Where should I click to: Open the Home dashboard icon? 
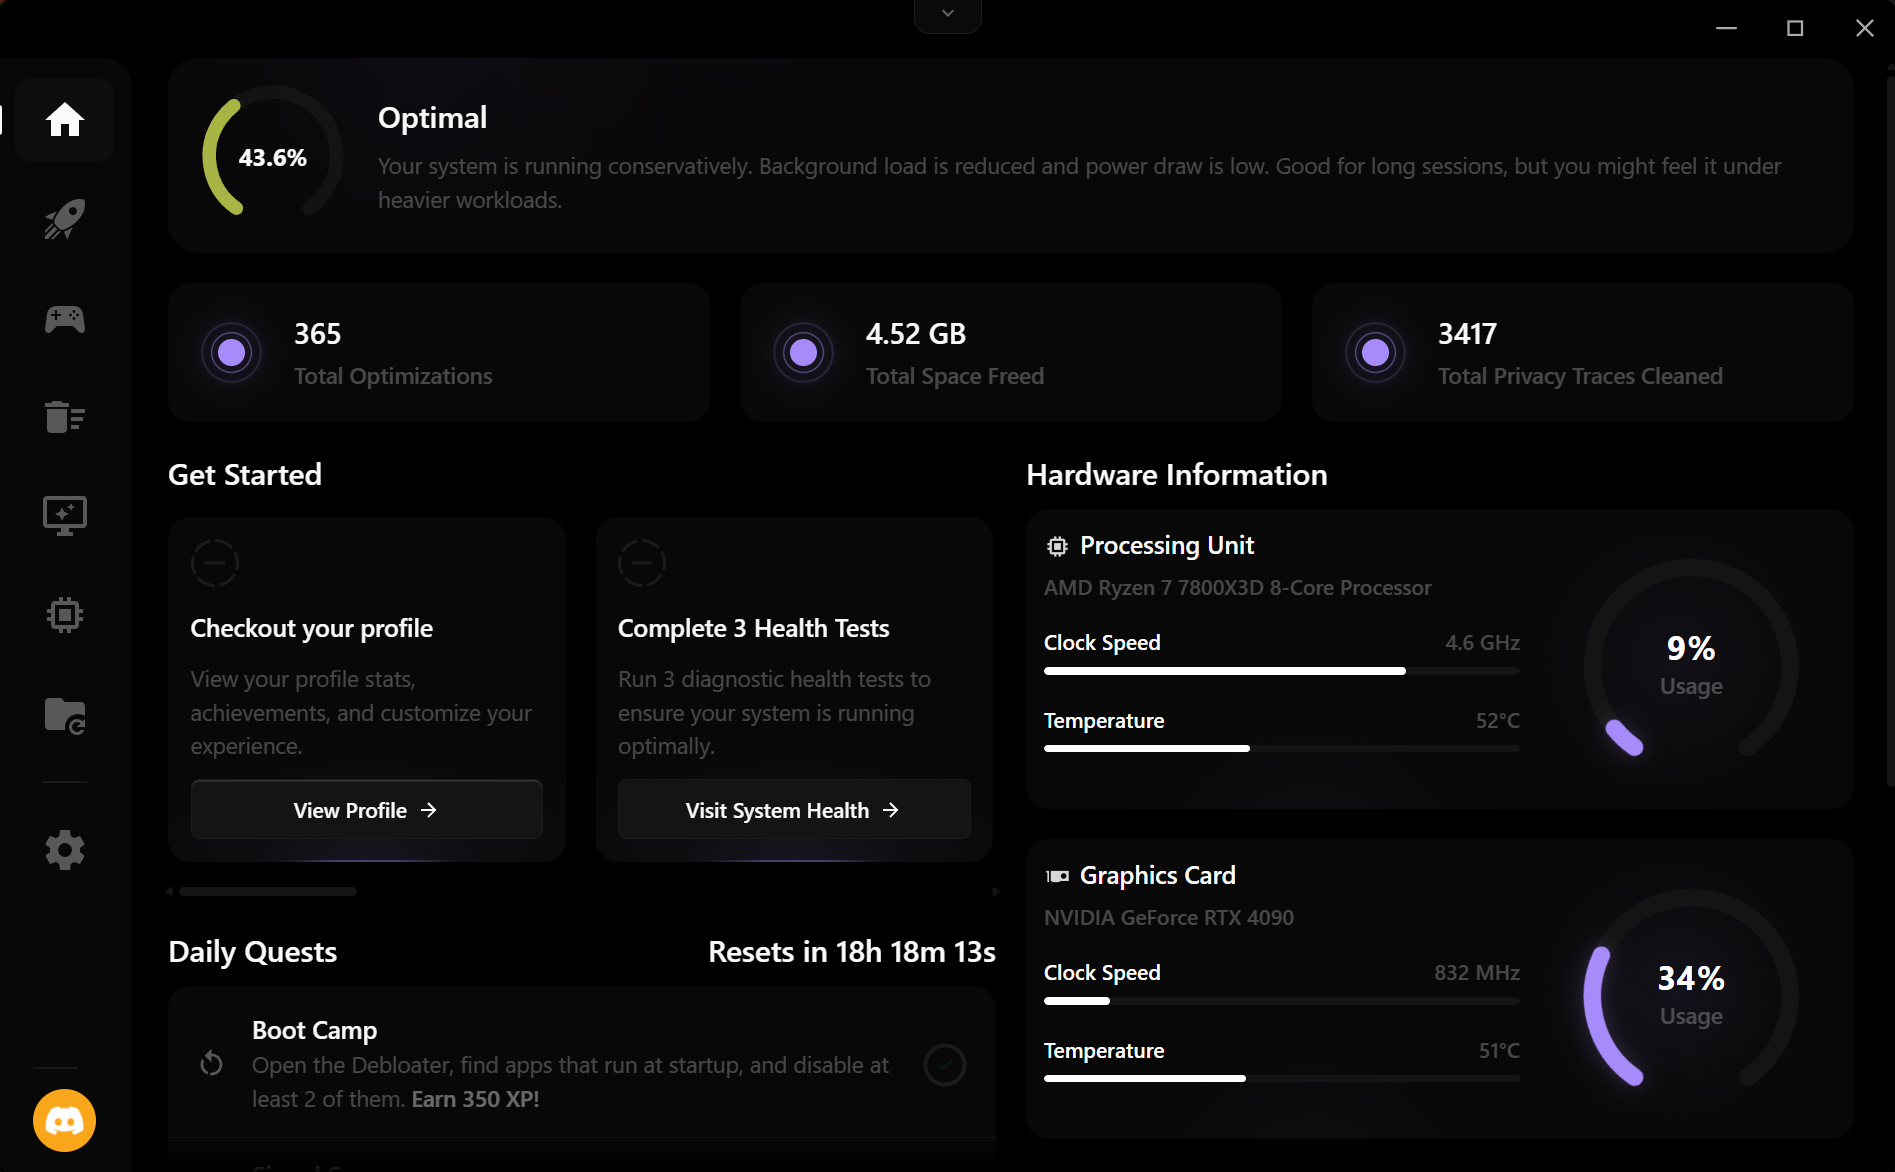tap(65, 120)
